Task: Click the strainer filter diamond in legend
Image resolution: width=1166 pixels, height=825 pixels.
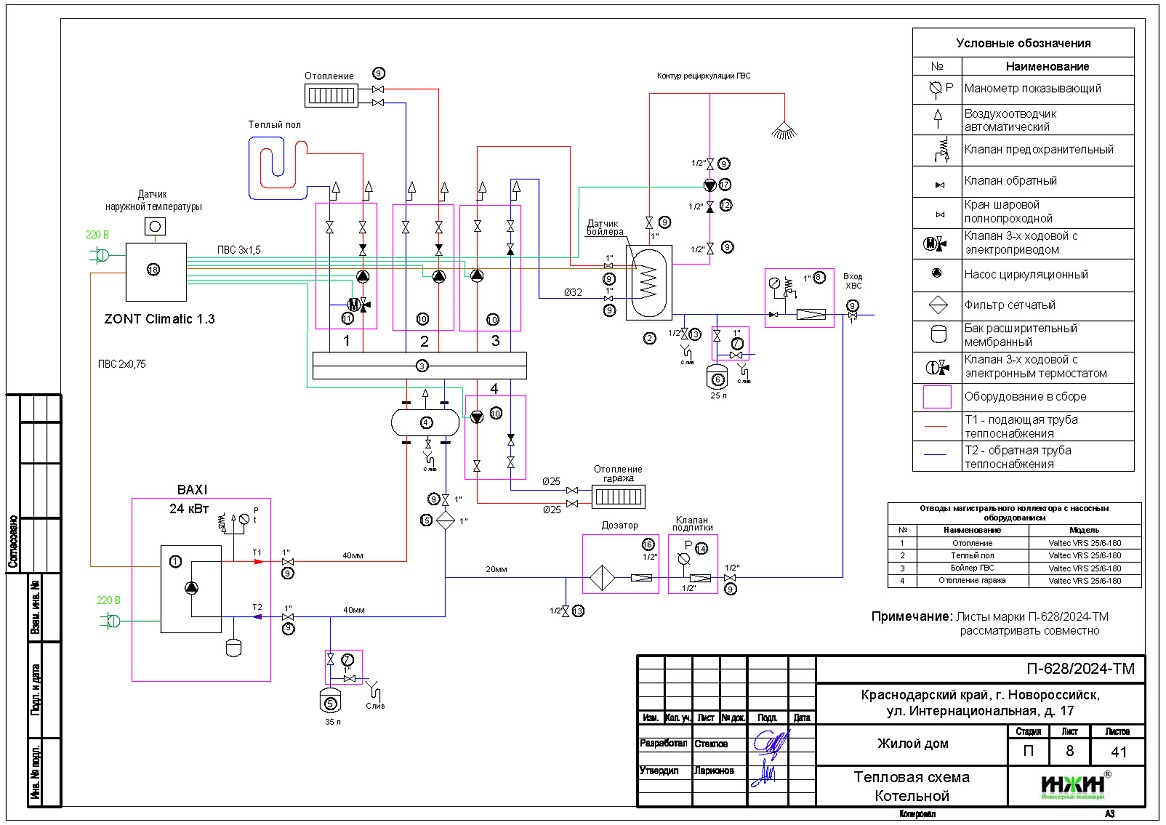Action: 937,305
